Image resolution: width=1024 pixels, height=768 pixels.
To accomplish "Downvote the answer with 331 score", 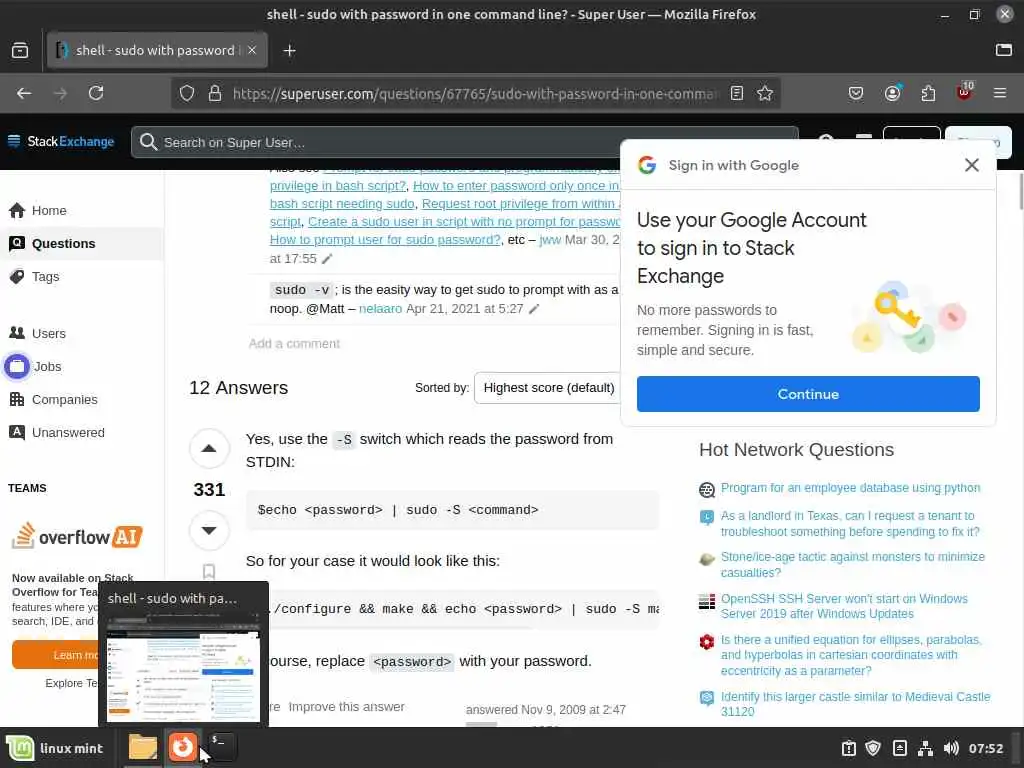I will pos(209,530).
